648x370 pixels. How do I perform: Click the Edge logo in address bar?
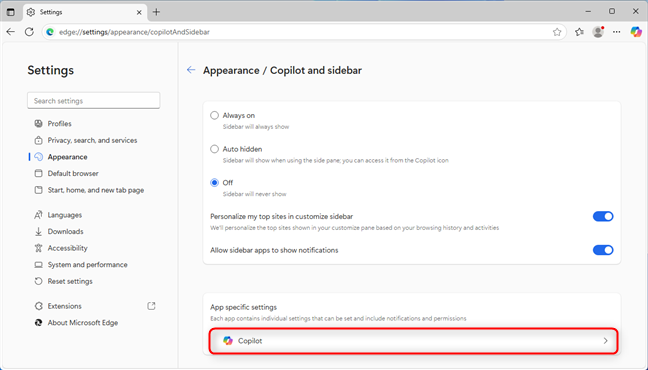point(50,32)
